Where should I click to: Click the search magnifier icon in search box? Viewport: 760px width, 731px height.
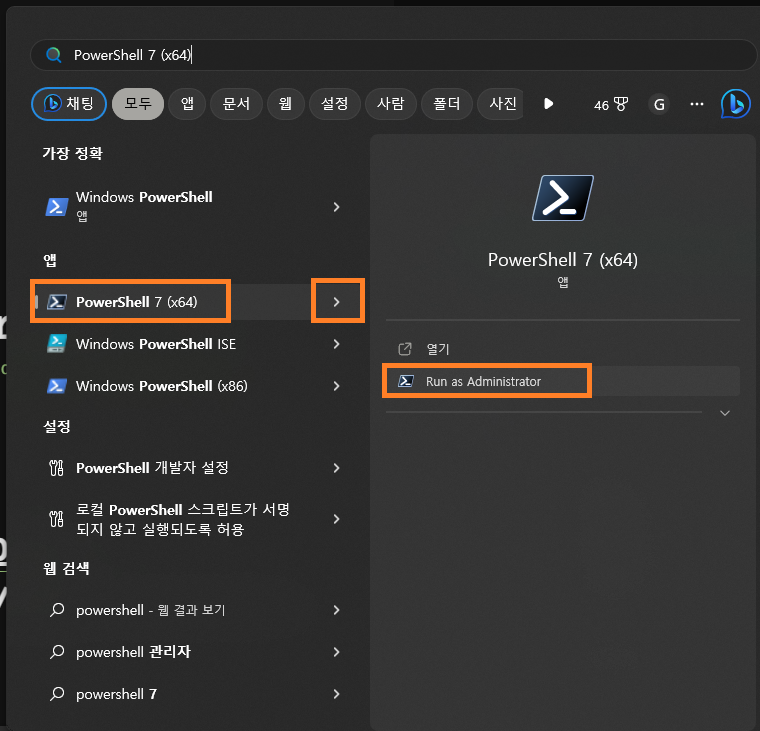click(53, 55)
